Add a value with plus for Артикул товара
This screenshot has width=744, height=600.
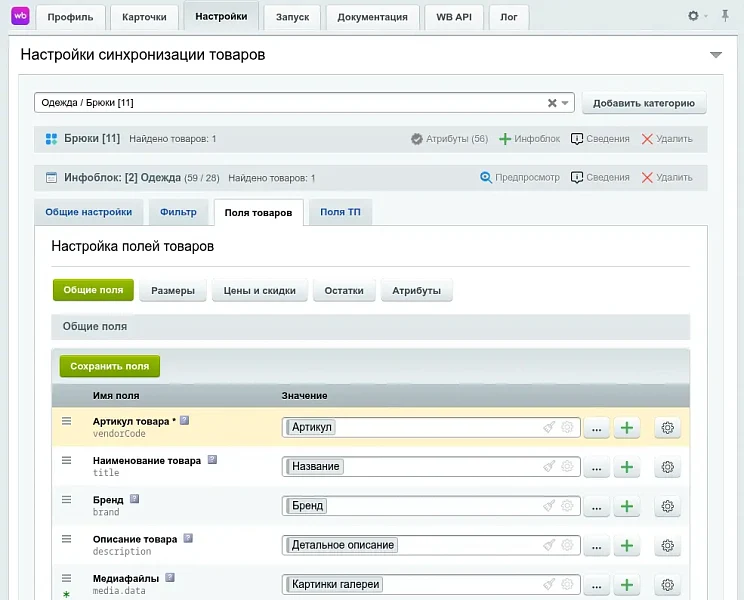[x=627, y=428]
